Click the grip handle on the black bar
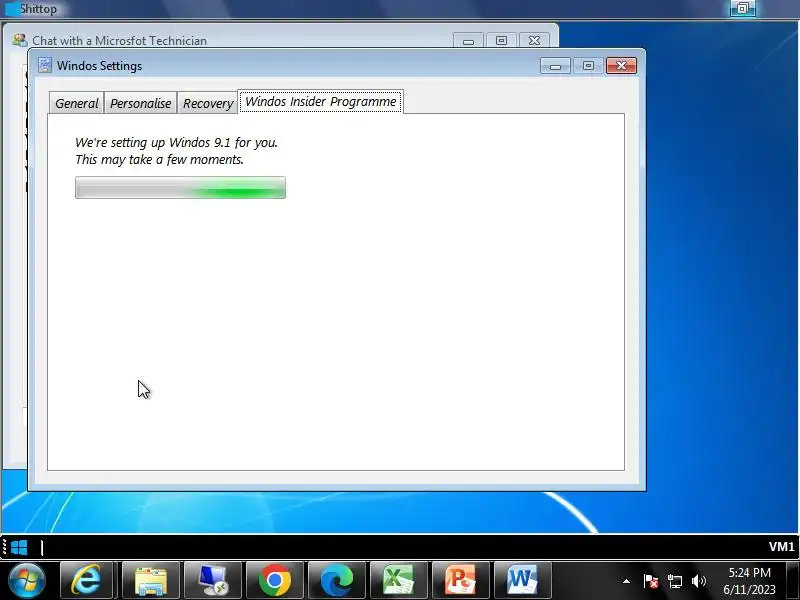Screen dimensions: 800x600 point(5,547)
